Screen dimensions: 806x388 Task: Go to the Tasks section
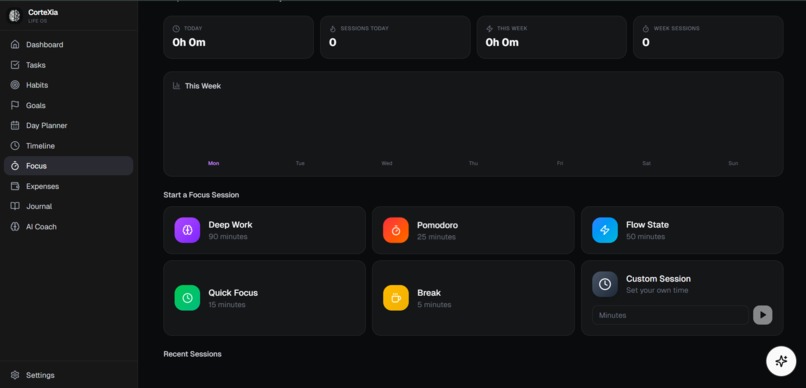click(x=68, y=65)
